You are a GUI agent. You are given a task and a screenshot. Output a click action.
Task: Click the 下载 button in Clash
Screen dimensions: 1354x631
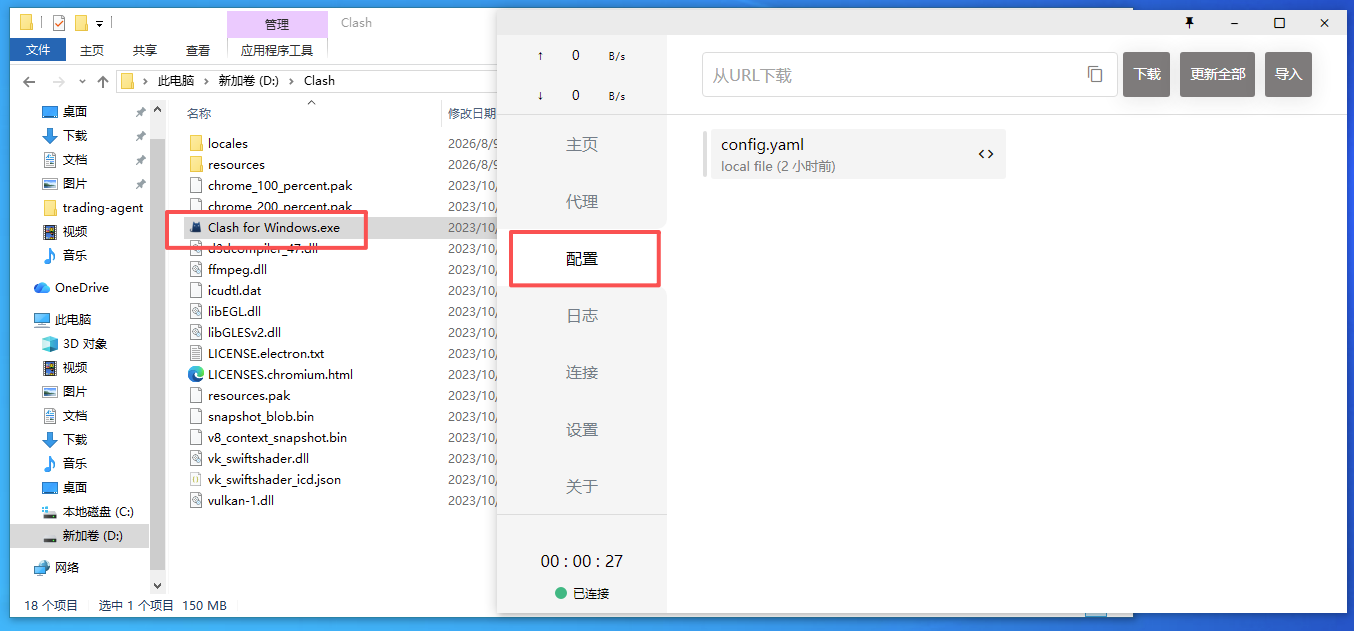[x=1147, y=75]
